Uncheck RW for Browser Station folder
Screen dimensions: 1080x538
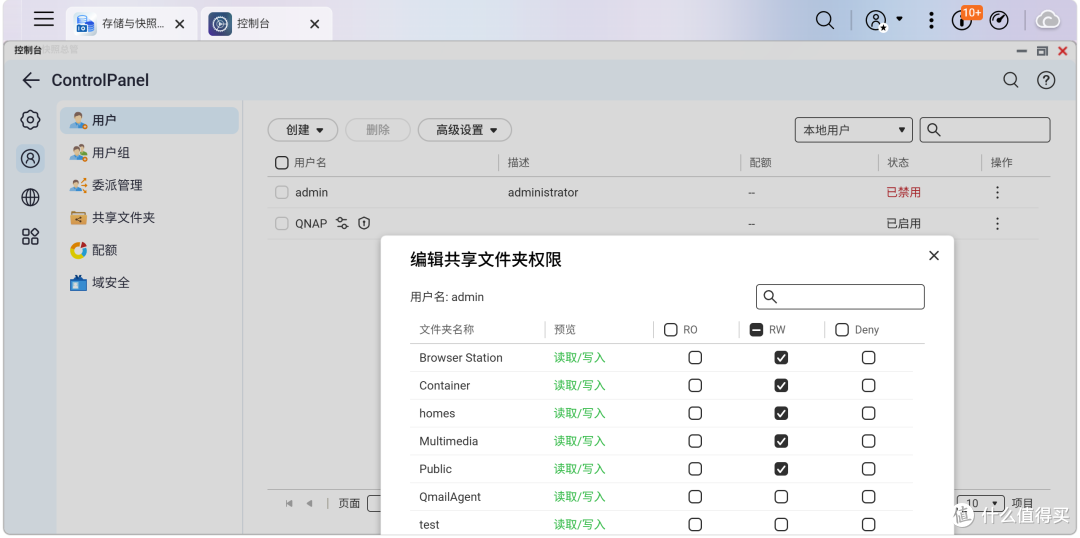point(781,358)
